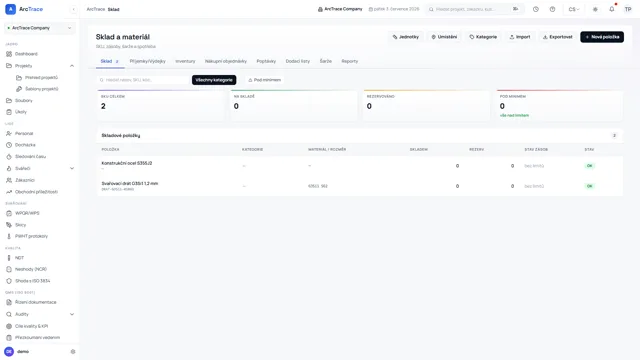The height and width of the screenshot is (360, 640).
Task: Open Docházka clock icon in sidebar
Action: (9, 145)
